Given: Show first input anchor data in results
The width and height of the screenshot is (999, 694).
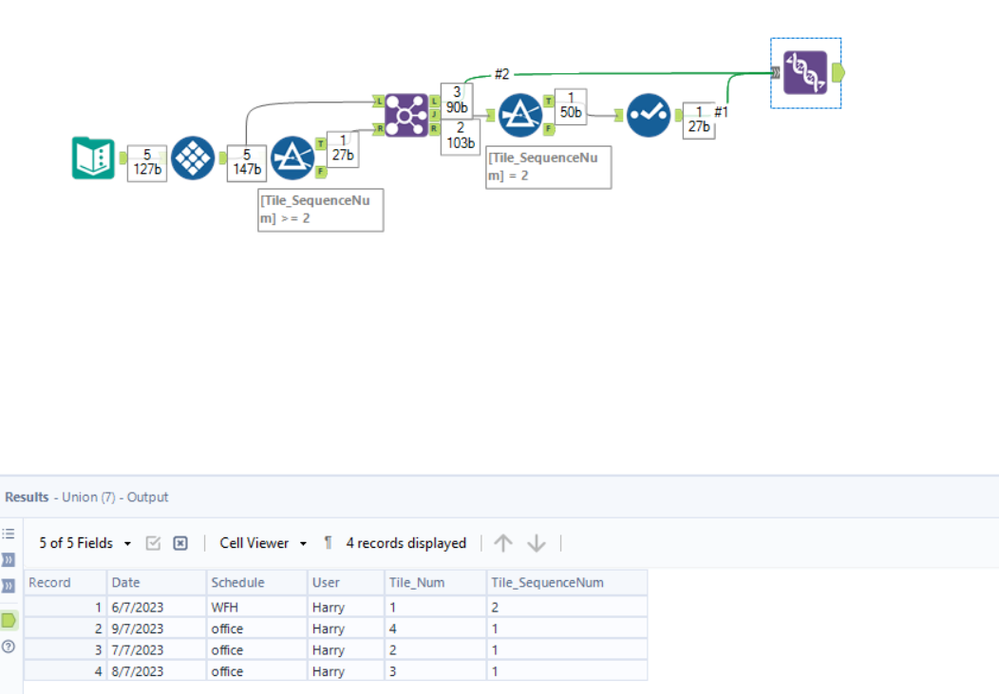Looking at the screenshot, I should click(x=8, y=560).
